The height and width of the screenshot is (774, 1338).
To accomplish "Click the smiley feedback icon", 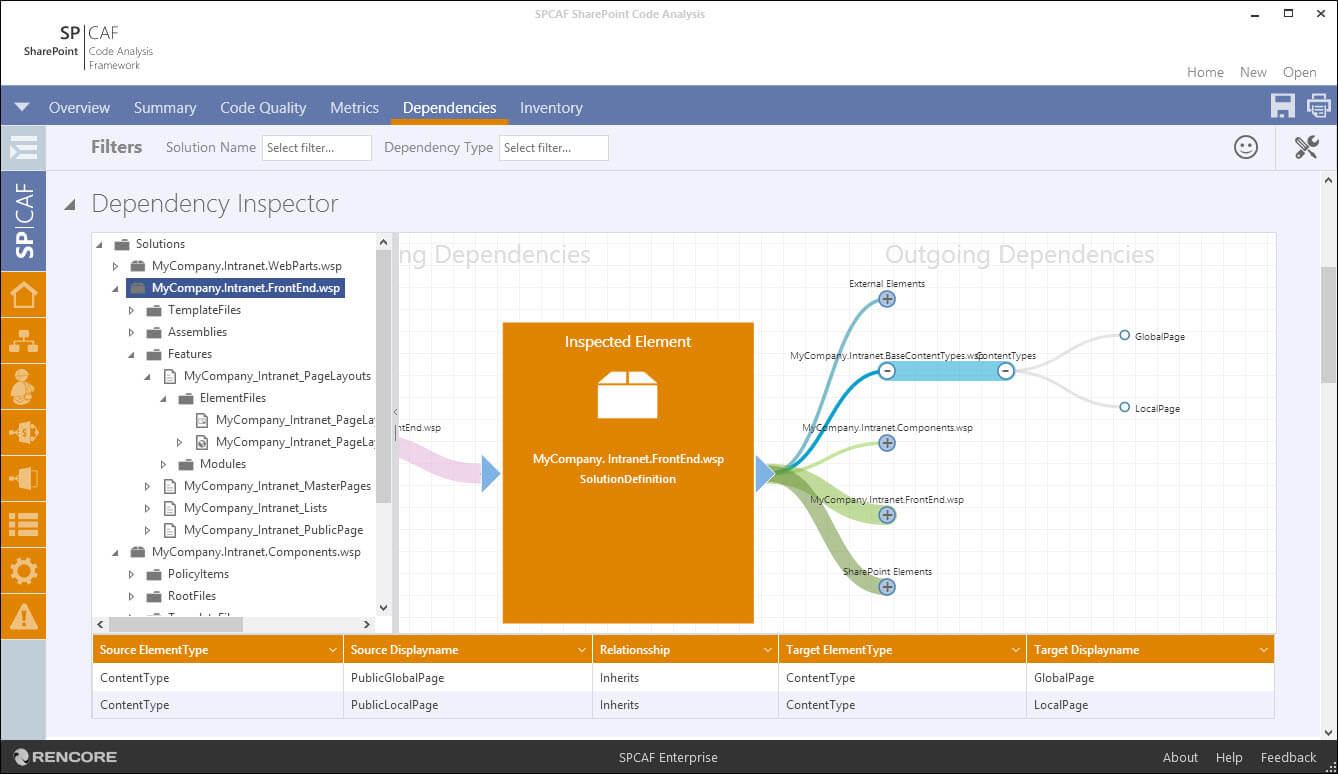I will [1246, 147].
